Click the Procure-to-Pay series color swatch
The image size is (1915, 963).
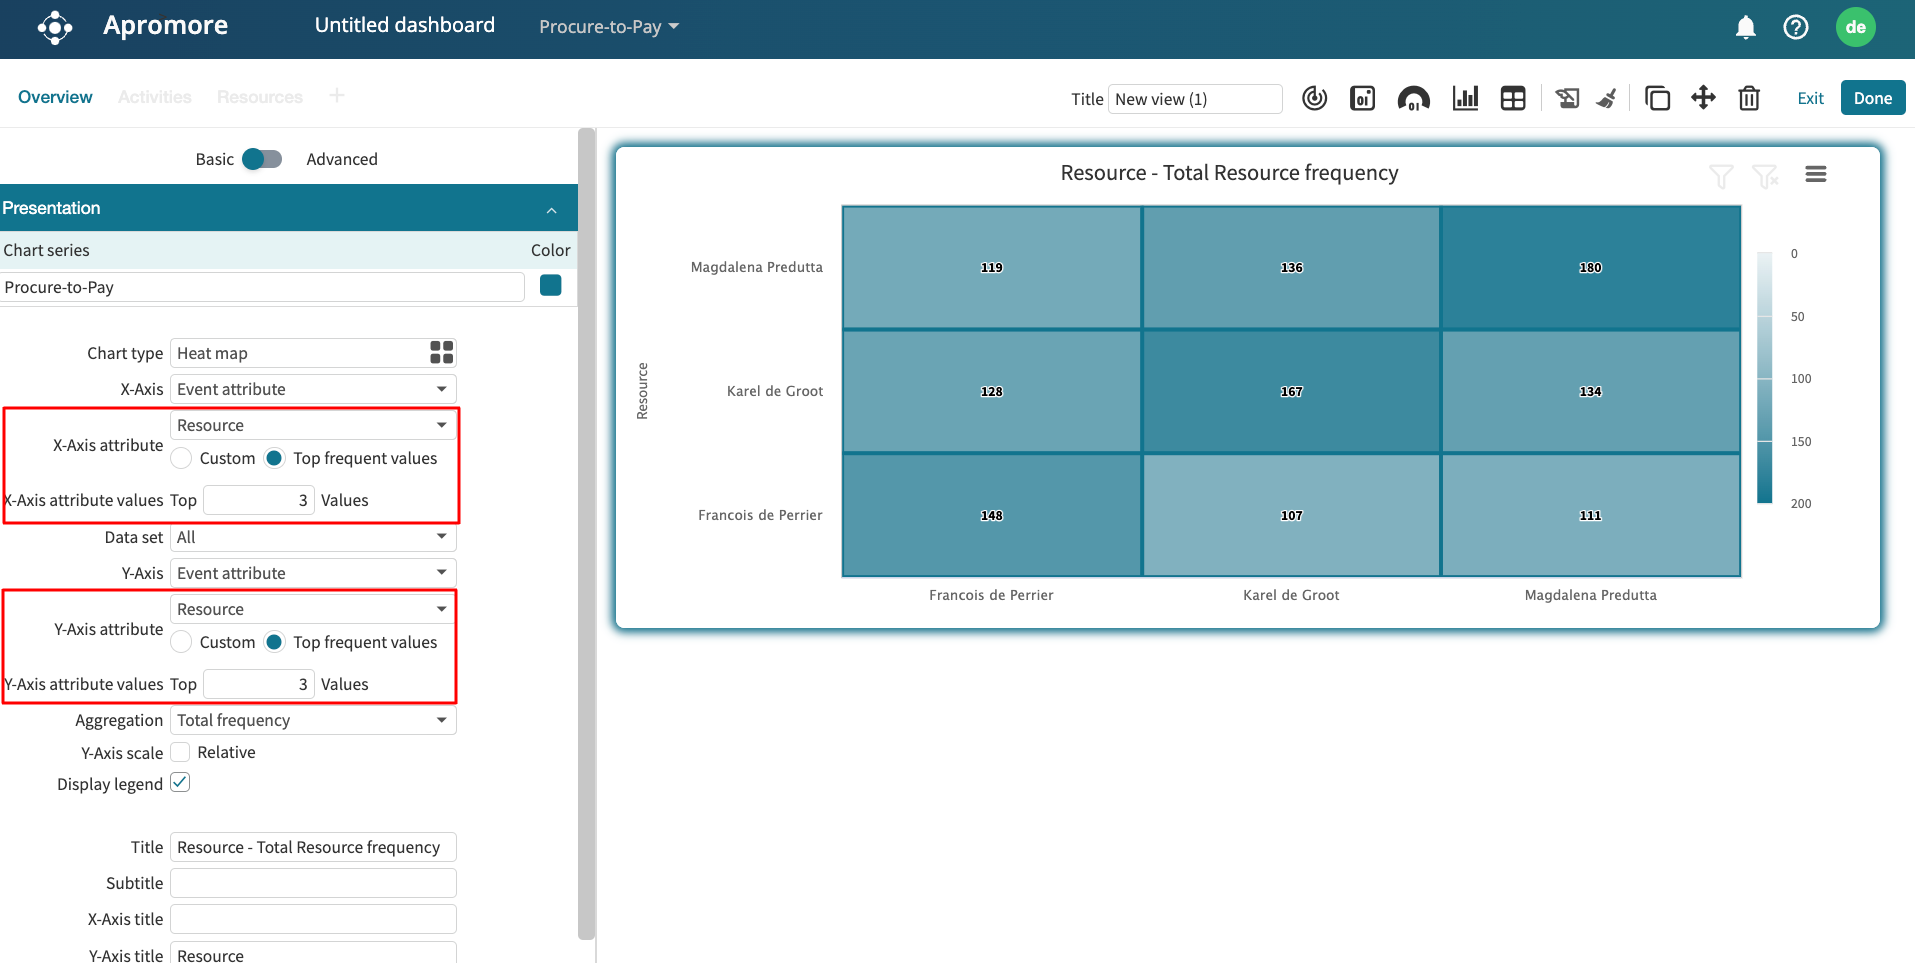point(550,286)
